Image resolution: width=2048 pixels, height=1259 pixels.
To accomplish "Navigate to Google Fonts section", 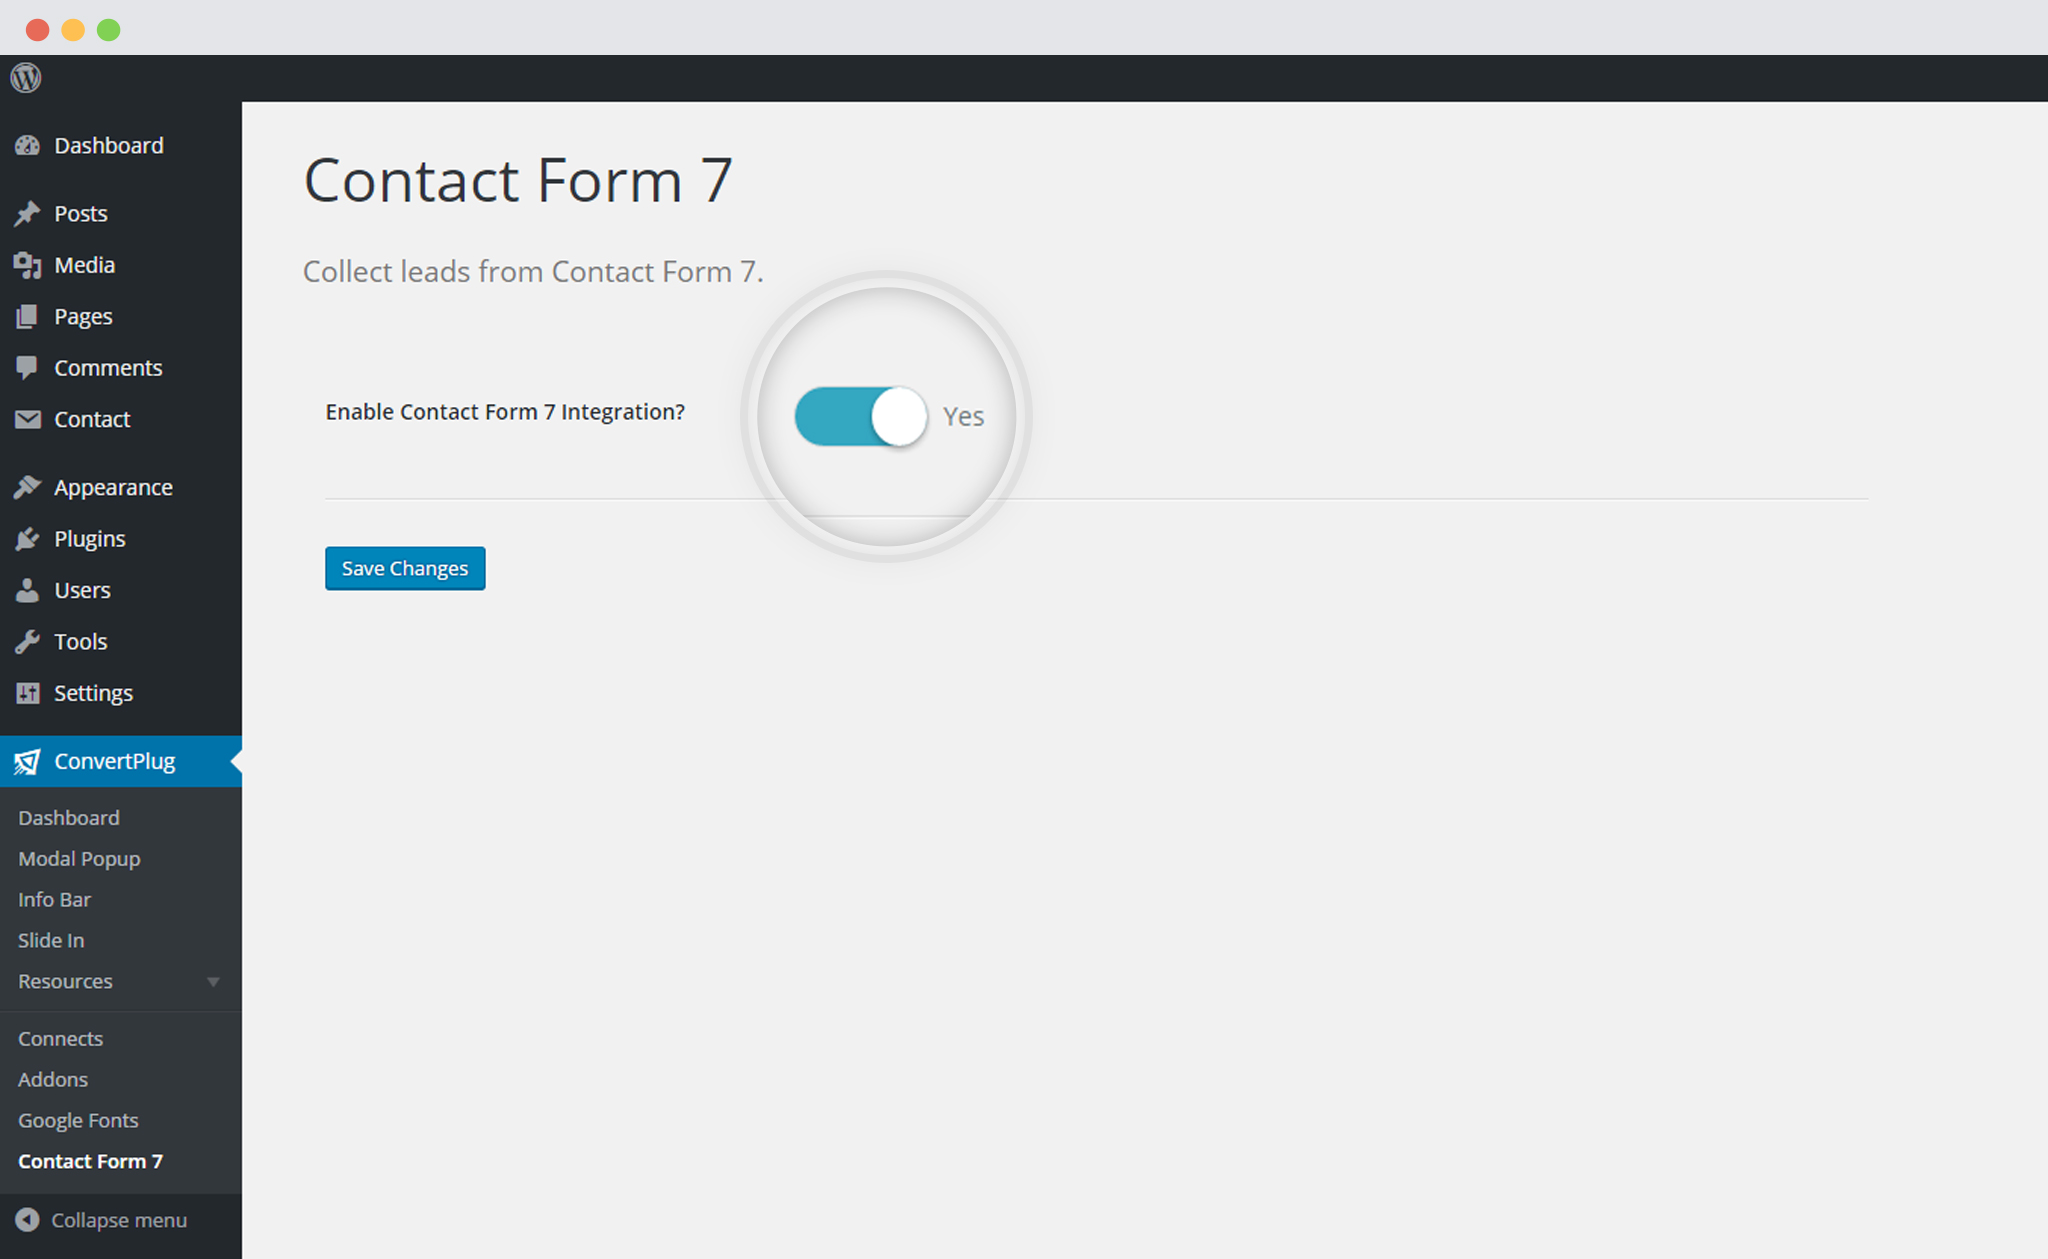I will point(79,1120).
